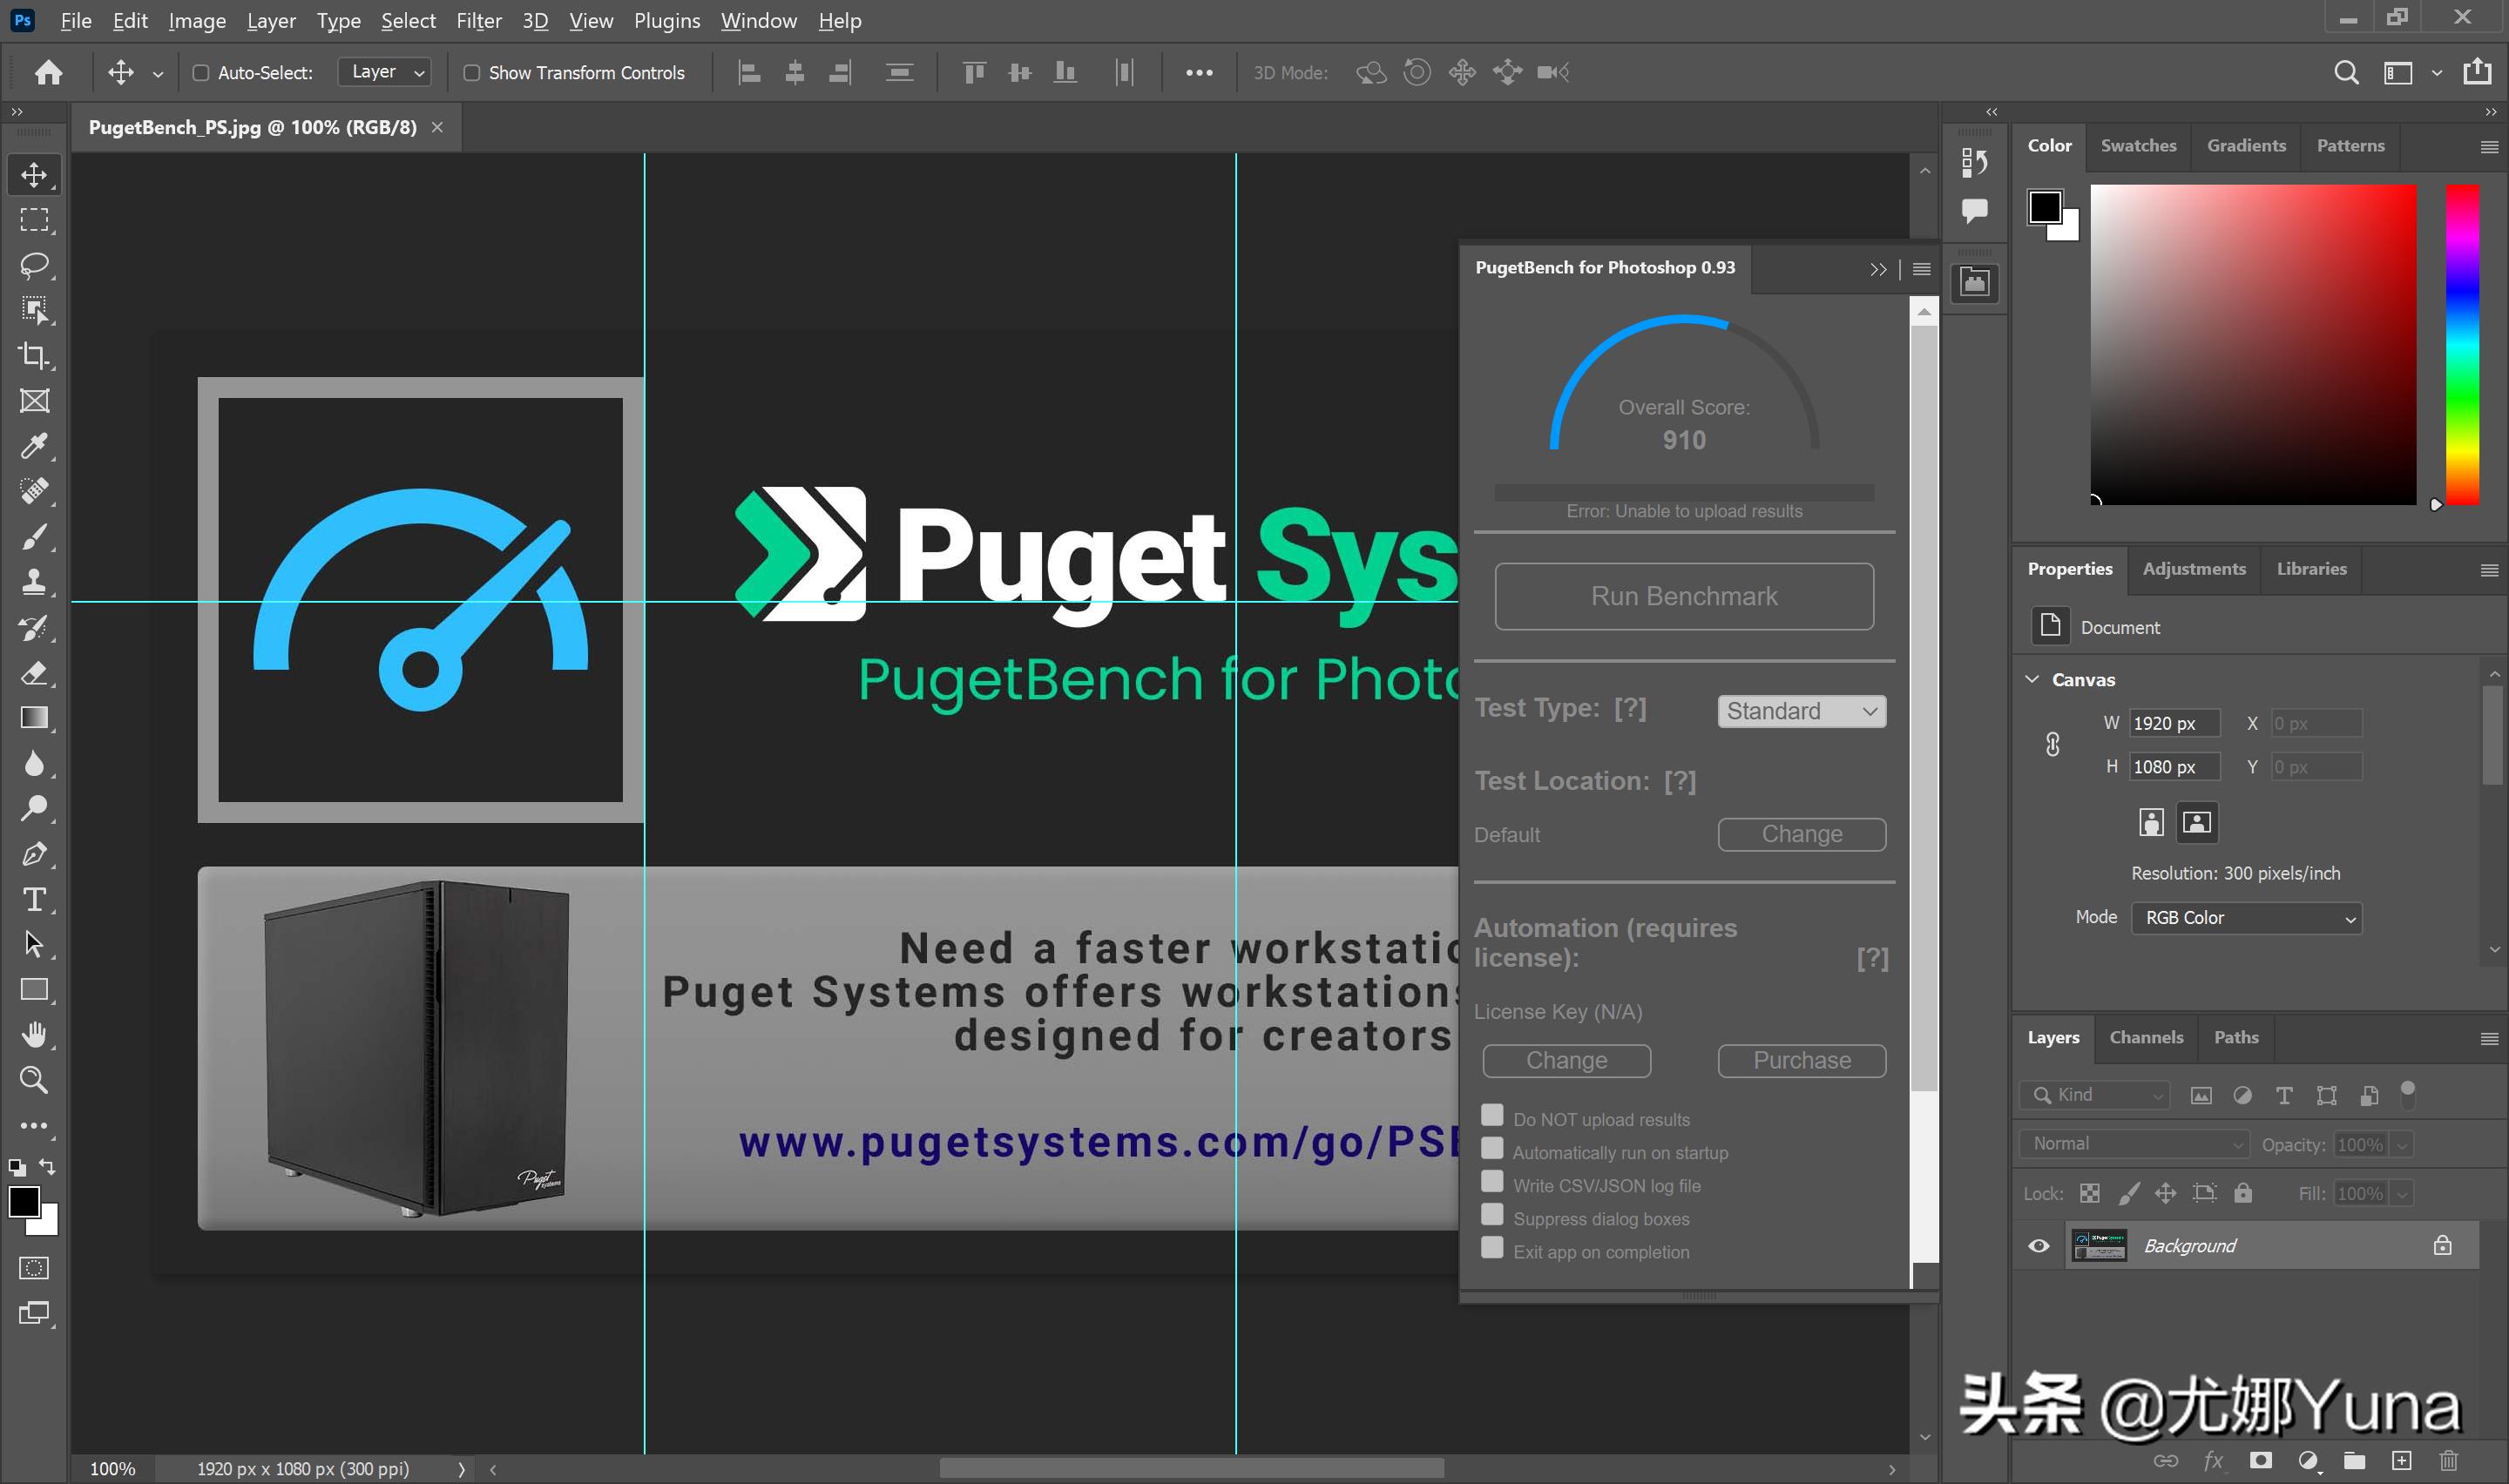This screenshot has width=2509, height=1484.
Task: Select the Hand tool
Action: (x=34, y=1034)
